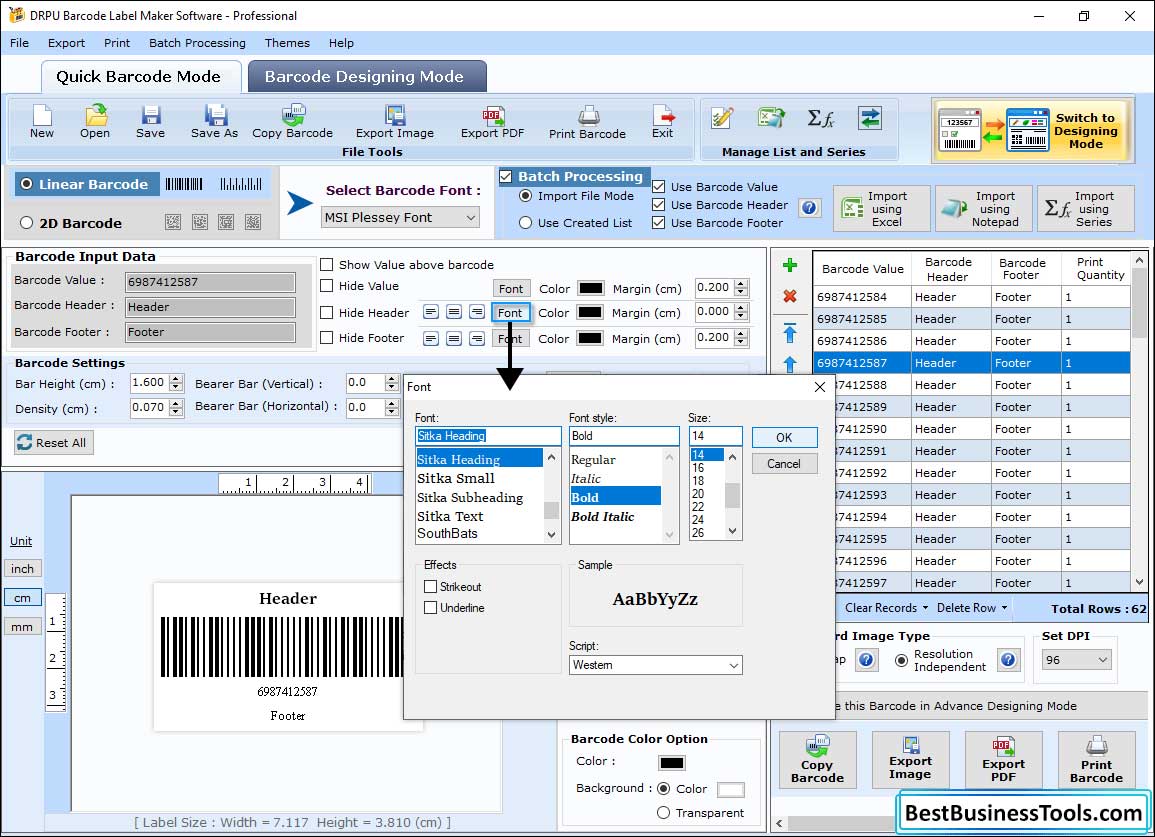Open the Help menu
The width and height of the screenshot is (1155, 837).
341,43
